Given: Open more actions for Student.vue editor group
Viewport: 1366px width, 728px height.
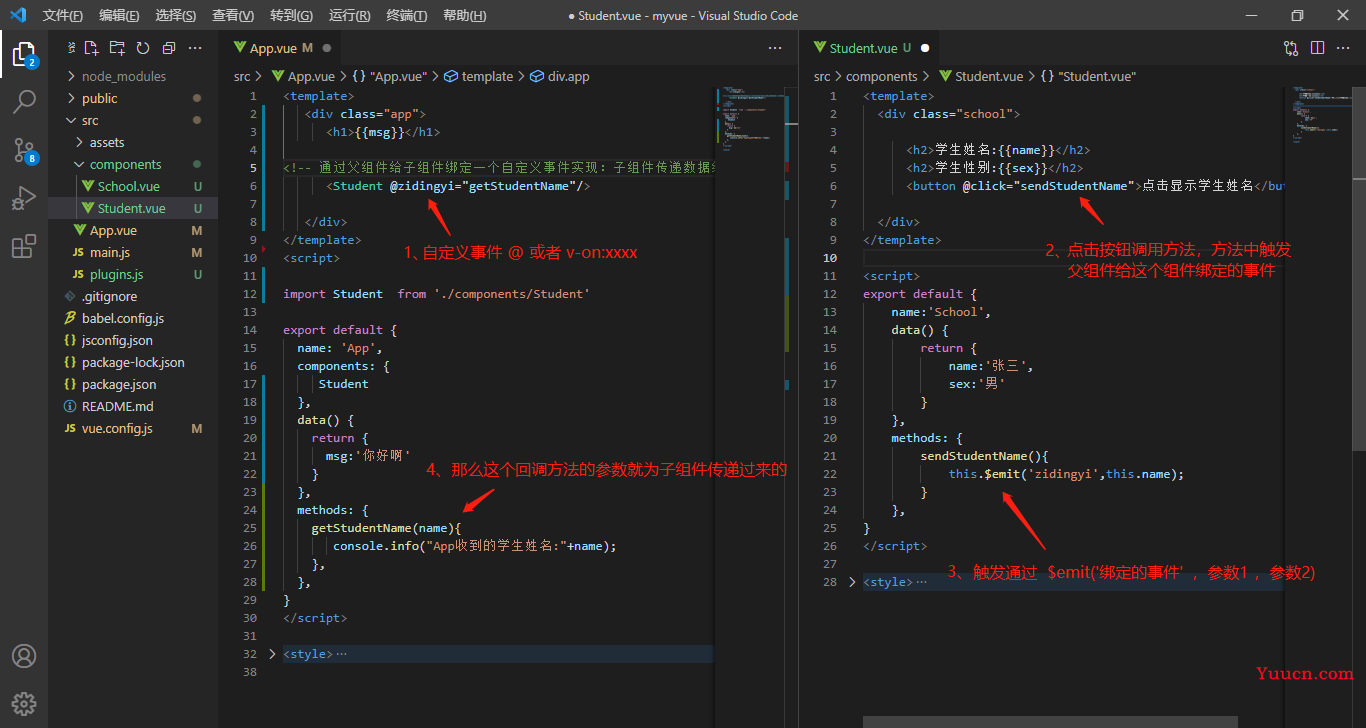Looking at the screenshot, I should click(x=1344, y=48).
